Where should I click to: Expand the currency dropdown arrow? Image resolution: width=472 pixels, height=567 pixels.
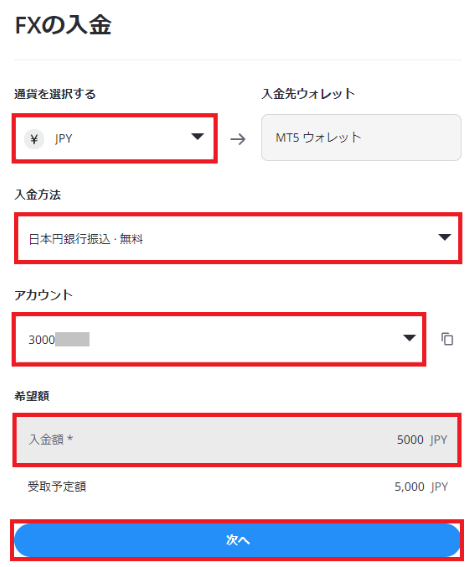197,137
